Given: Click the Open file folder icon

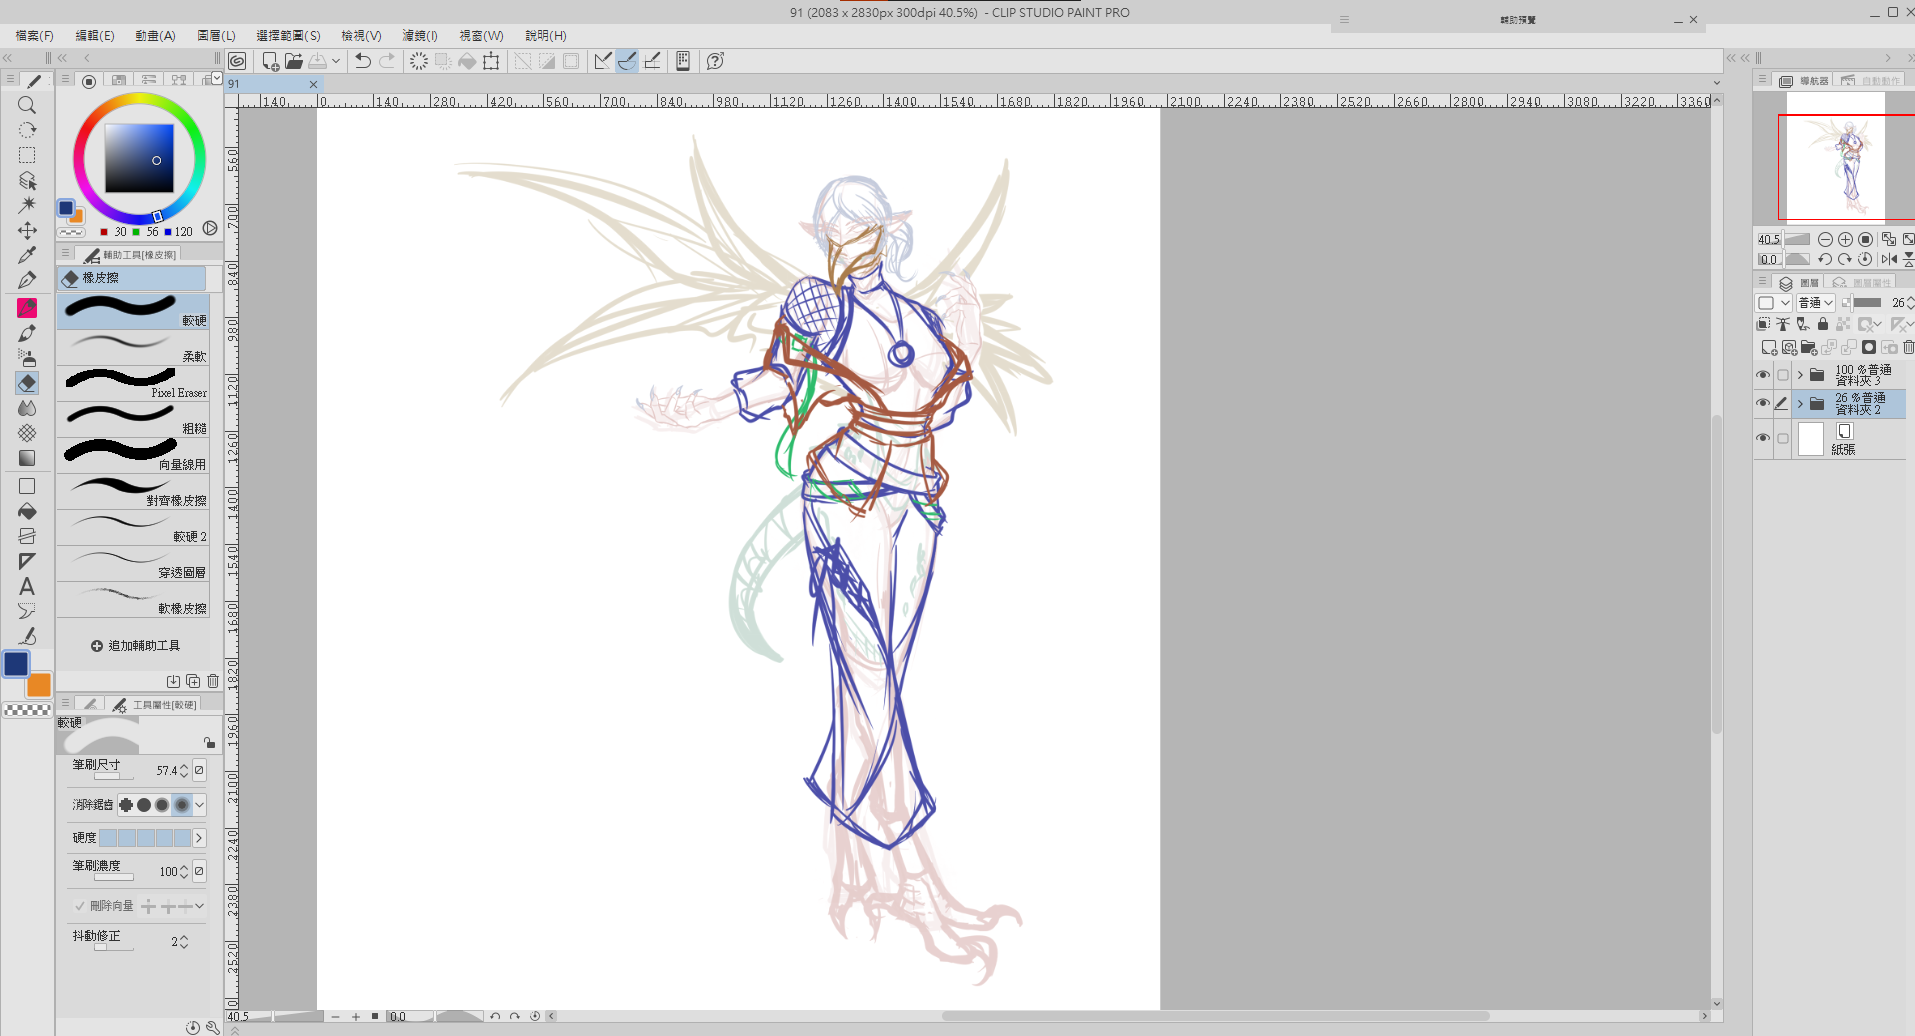Looking at the screenshot, I should click(x=293, y=61).
